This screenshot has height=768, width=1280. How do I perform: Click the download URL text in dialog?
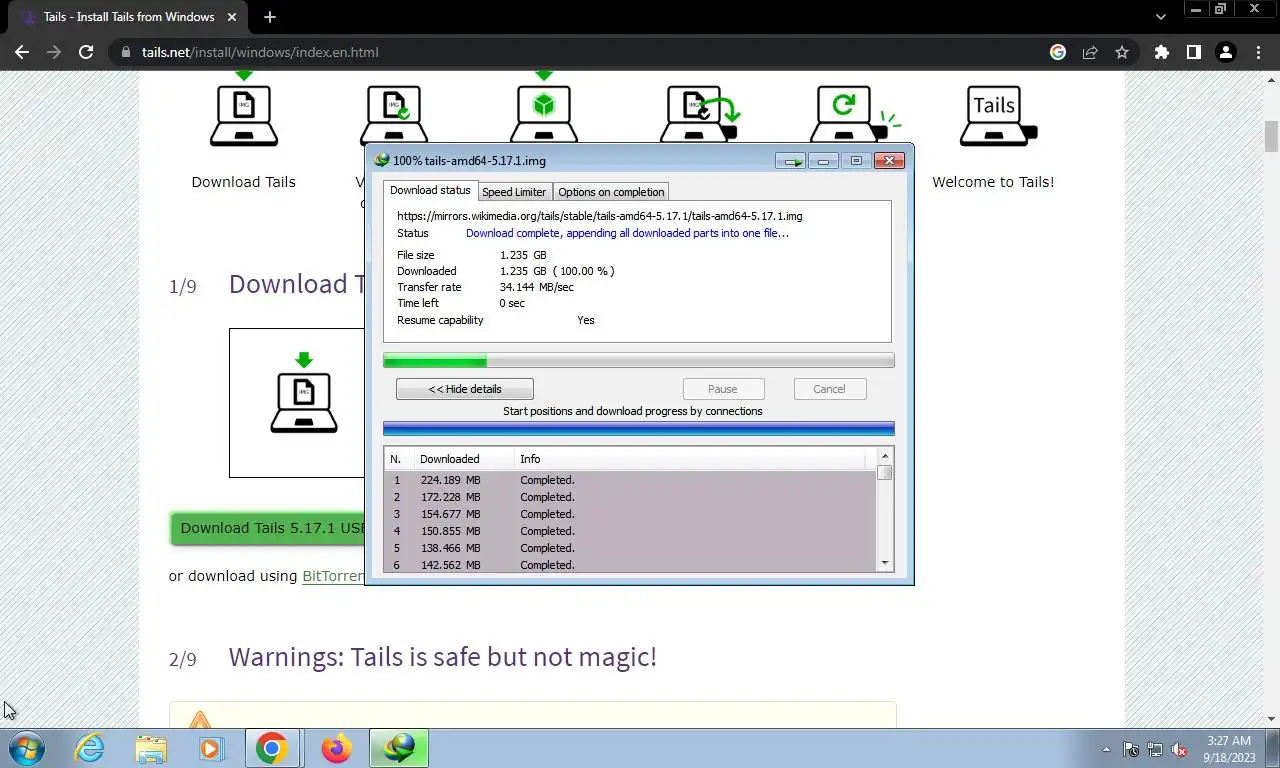[599, 216]
